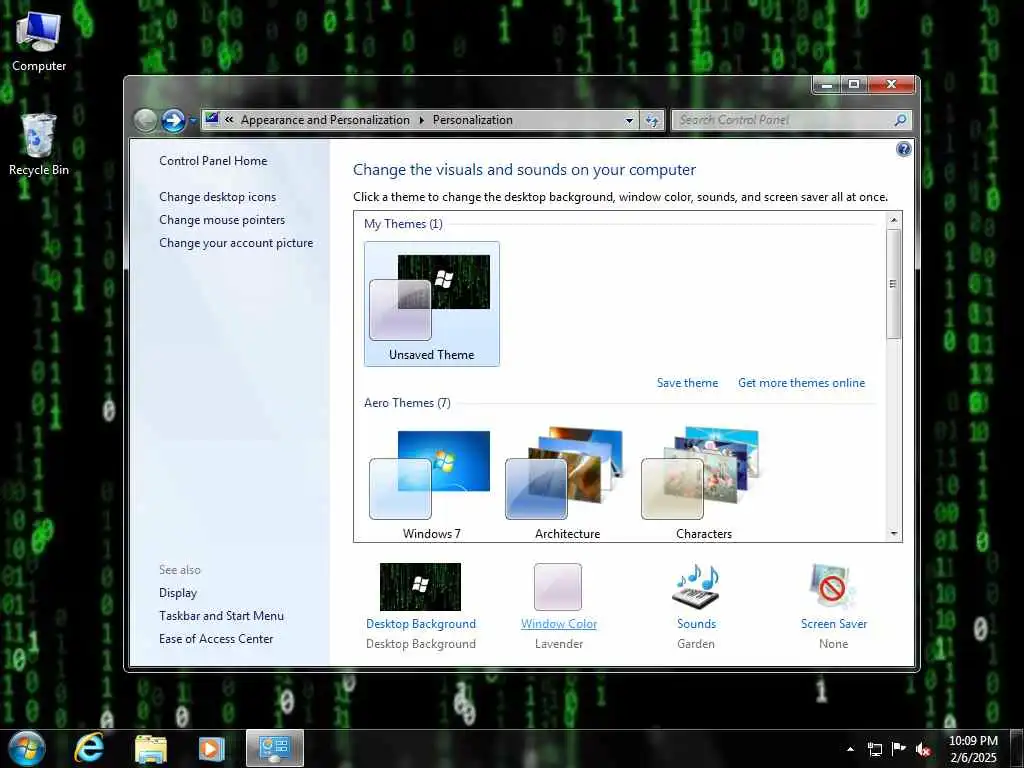The image size is (1024, 768).
Task: Click the Personalization breadcrumb segment
Action: 473,120
